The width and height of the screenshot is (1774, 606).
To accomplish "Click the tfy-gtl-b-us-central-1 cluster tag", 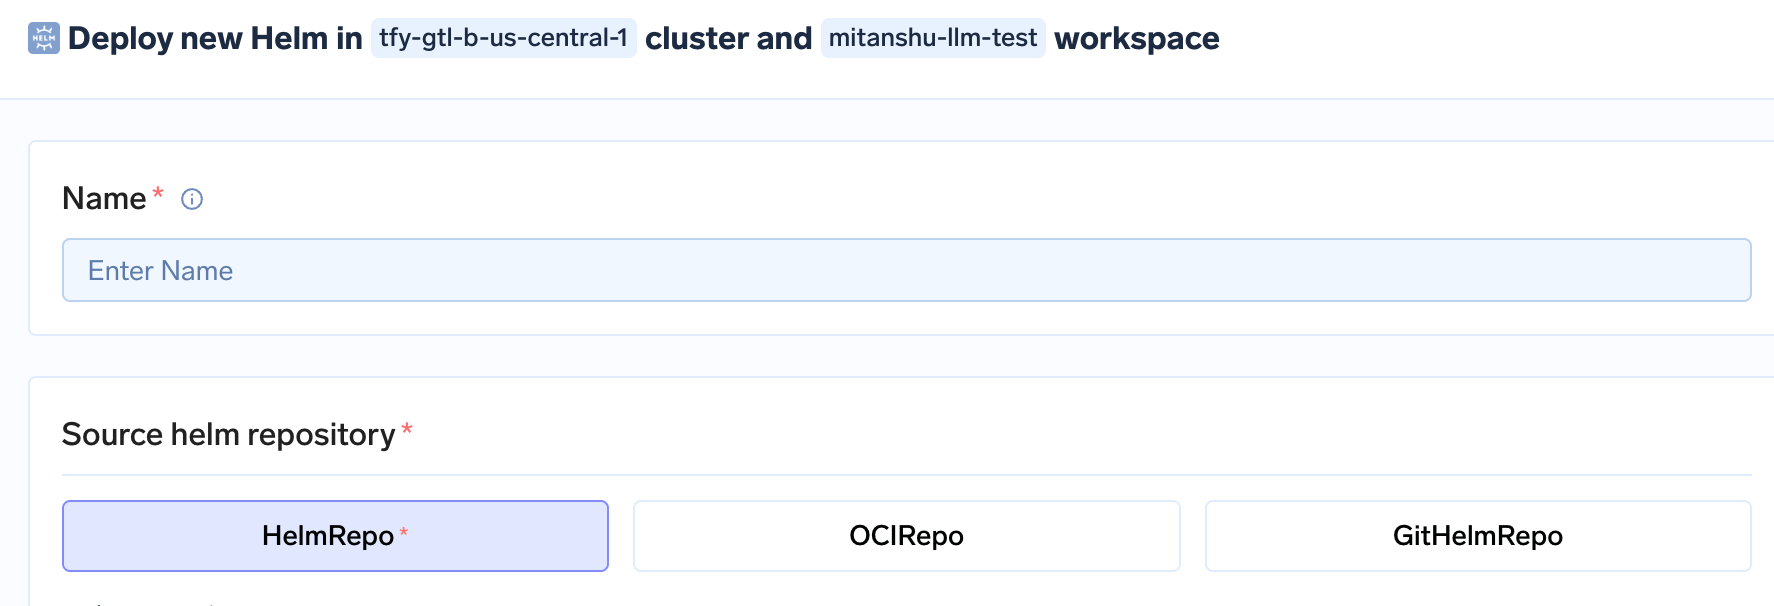I will pos(503,38).
